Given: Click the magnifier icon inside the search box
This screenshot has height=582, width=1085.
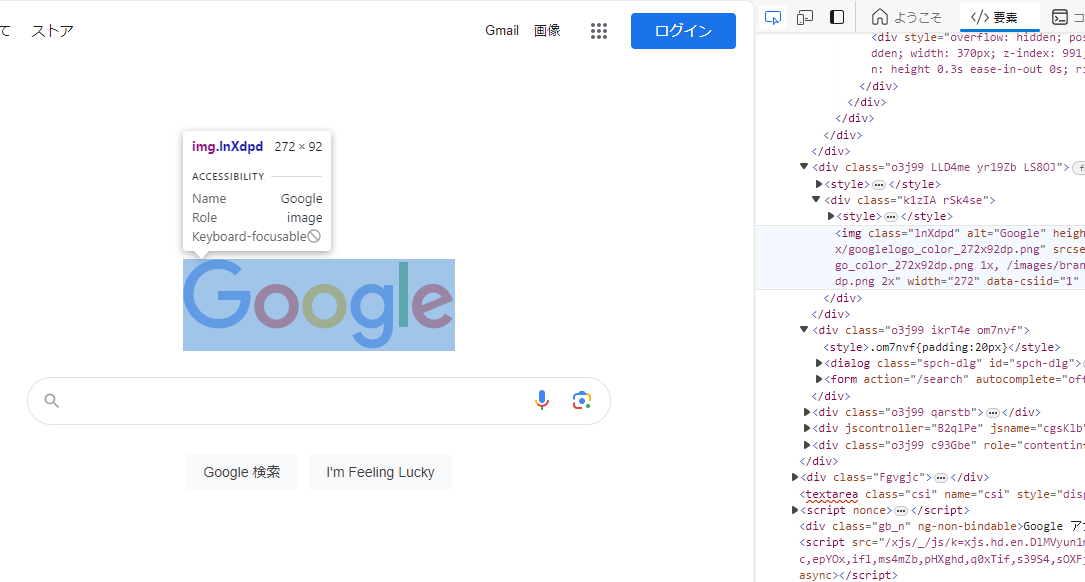Looking at the screenshot, I should pos(51,400).
